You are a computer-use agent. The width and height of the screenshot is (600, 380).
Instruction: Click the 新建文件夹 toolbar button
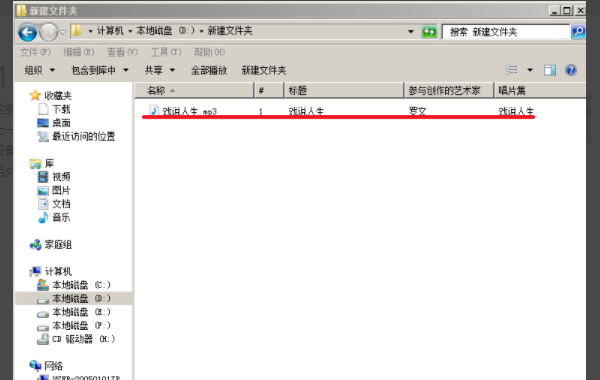pyautogui.click(x=264, y=70)
